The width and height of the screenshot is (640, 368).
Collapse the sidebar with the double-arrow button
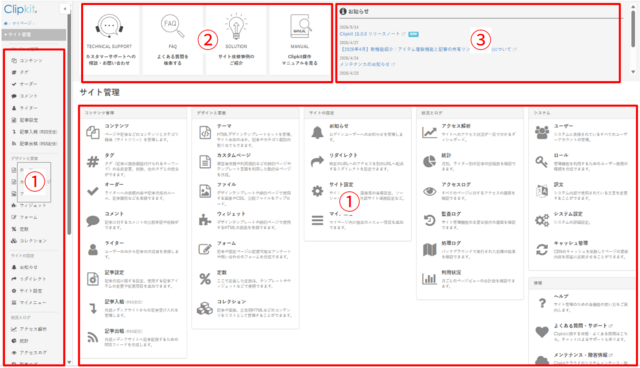click(x=64, y=9)
